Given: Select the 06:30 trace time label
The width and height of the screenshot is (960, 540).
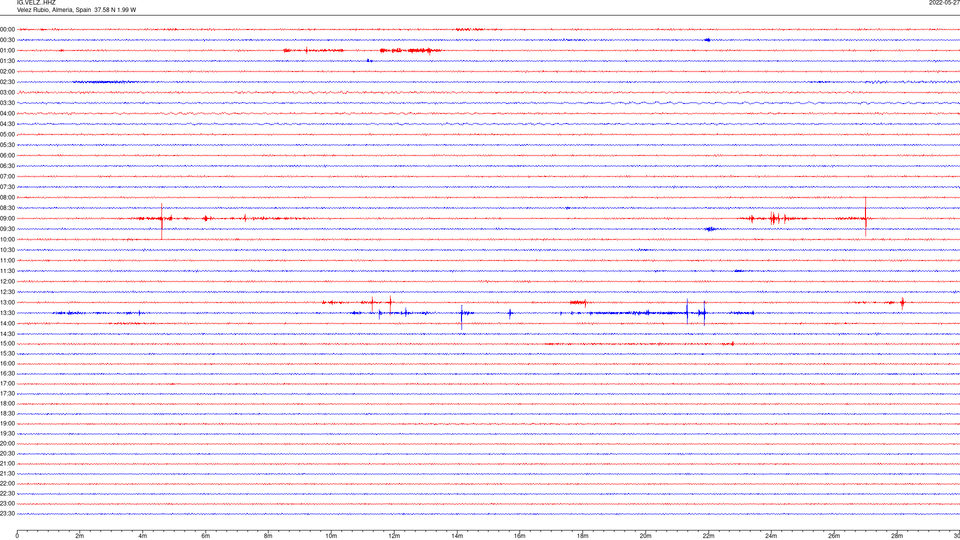Looking at the screenshot, I should (7, 166).
